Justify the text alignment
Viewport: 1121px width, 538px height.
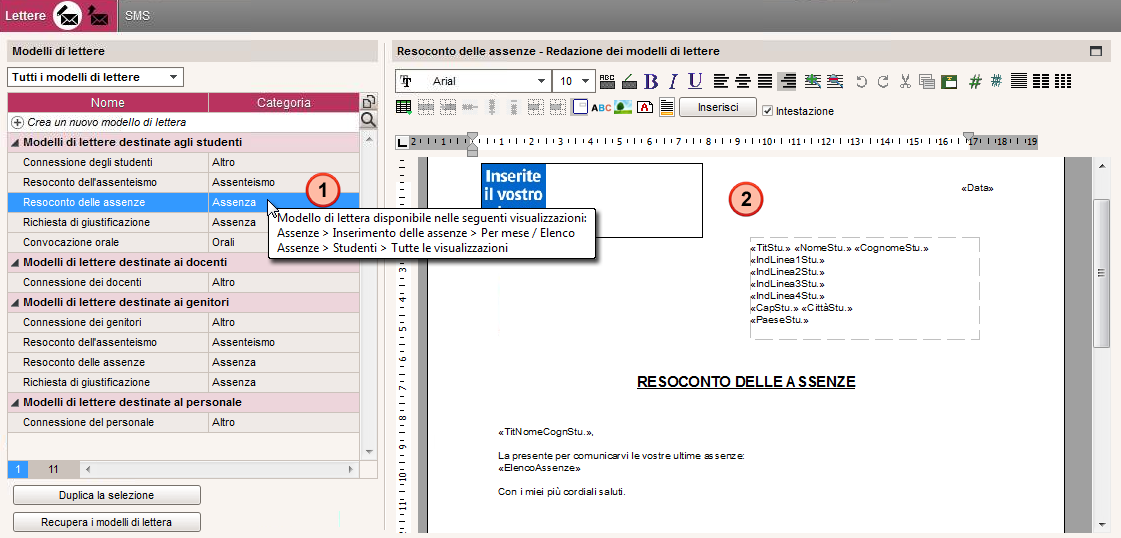[x=765, y=81]
